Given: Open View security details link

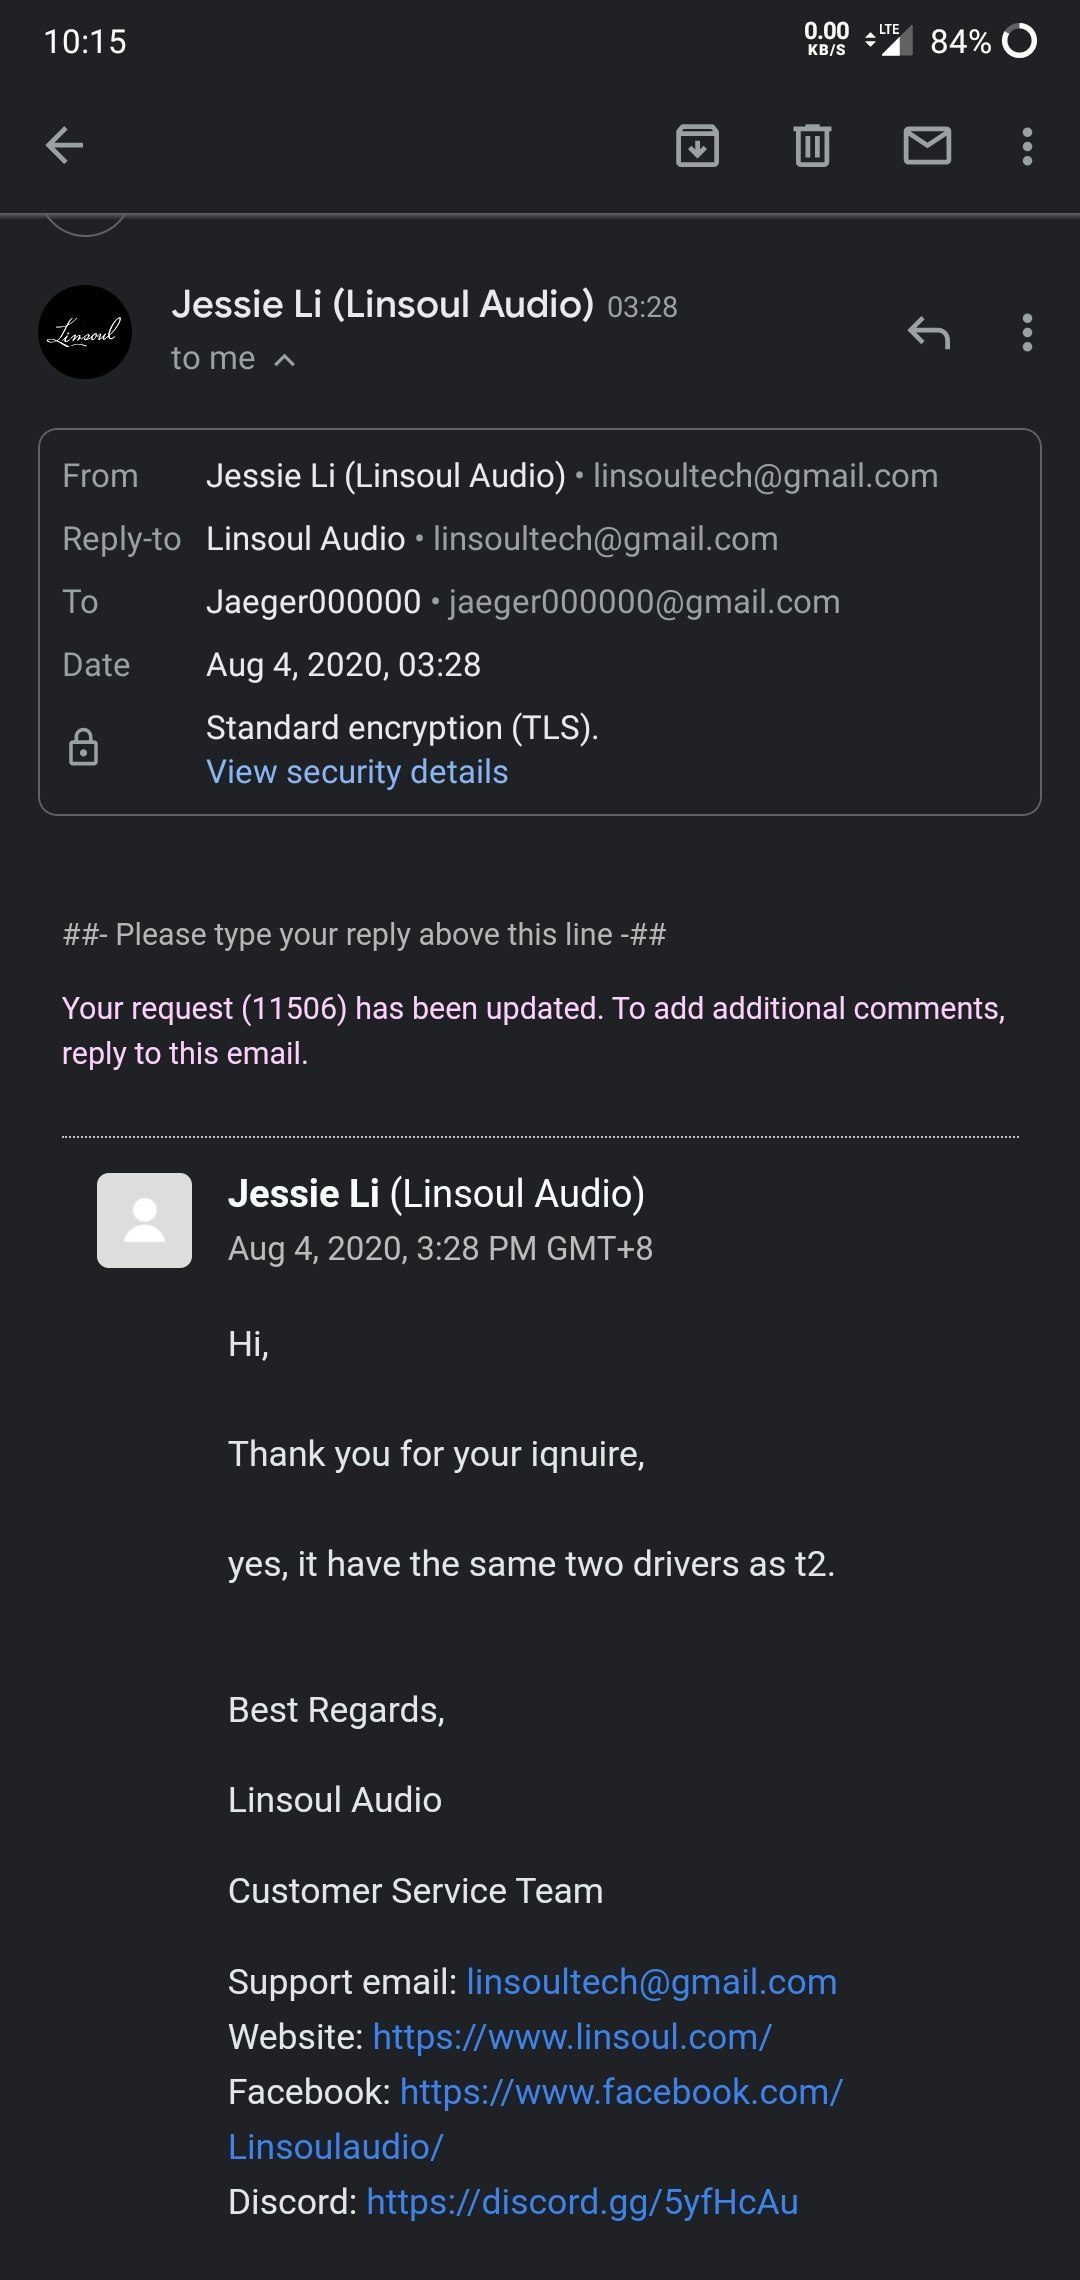Looking at the screenshot, I should coord(357,772).
